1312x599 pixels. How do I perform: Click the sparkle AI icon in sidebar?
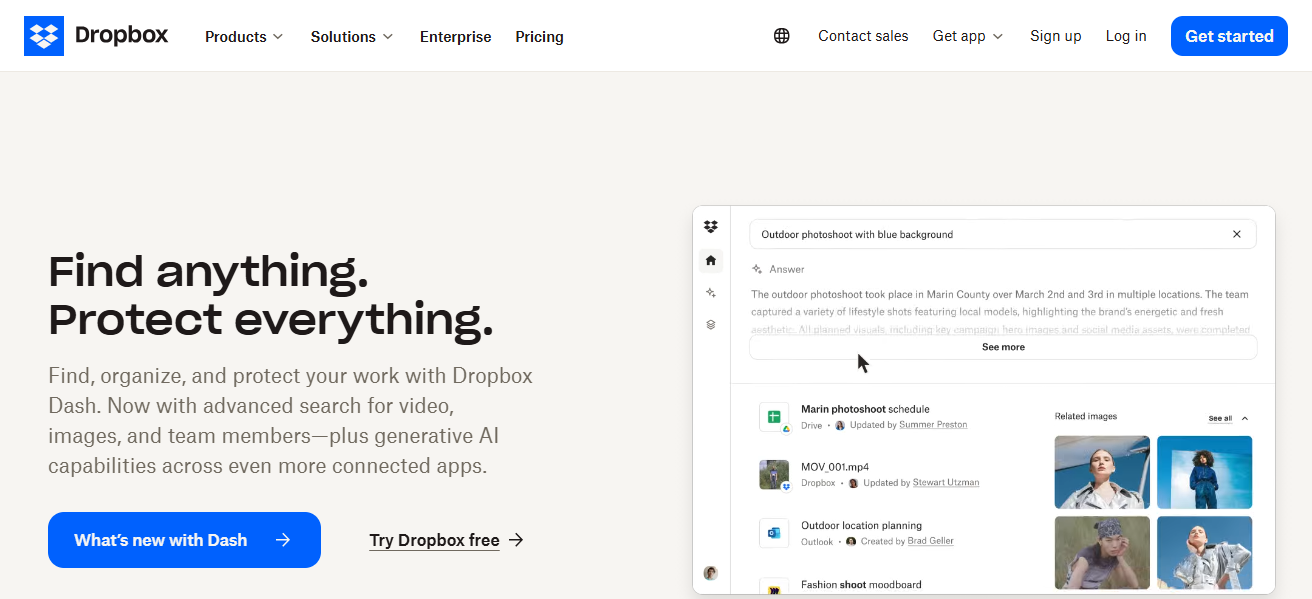coord(711,293)
